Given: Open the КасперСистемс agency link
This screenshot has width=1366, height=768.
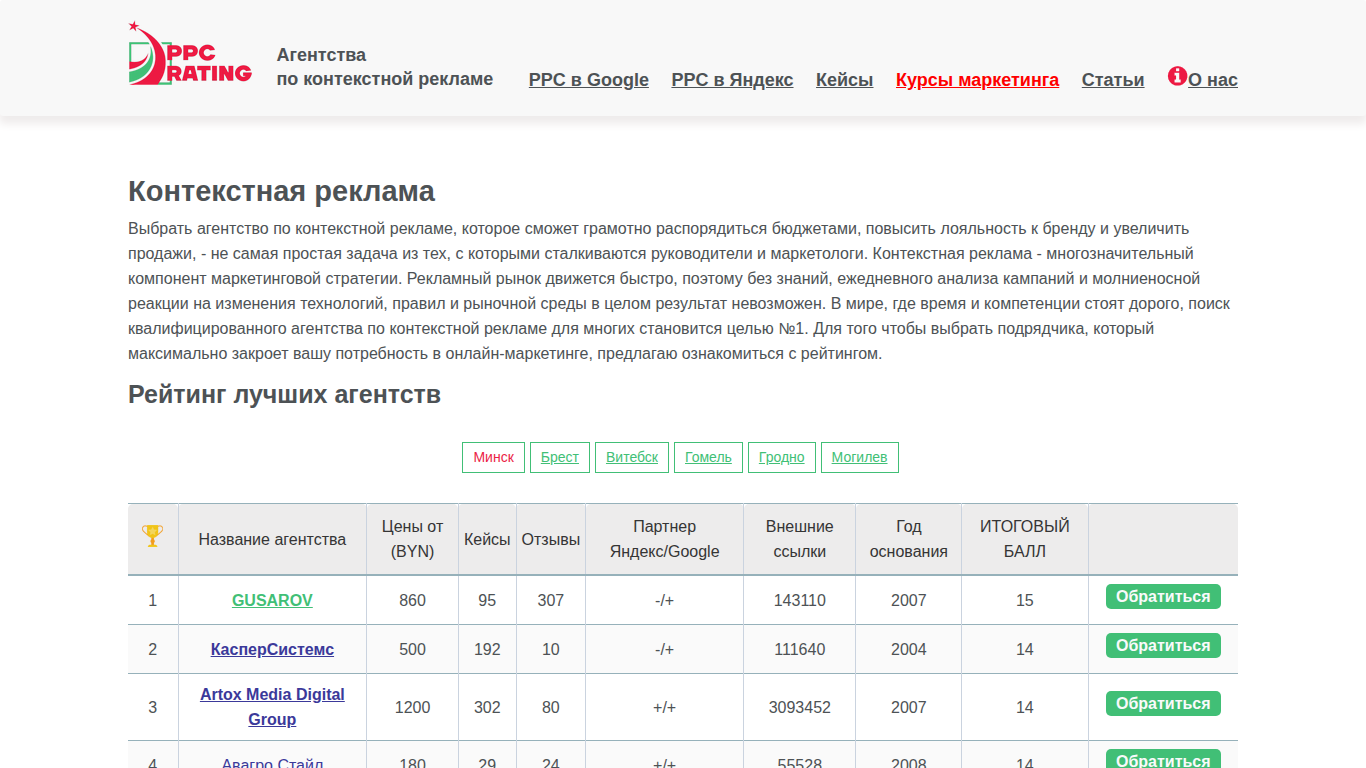Looking at the screenshot, I should pyautogui.click(x=272, y=649).
